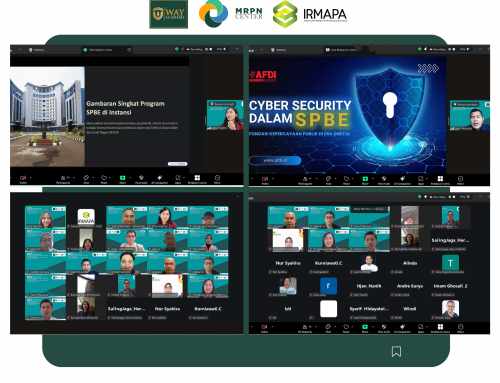Select the Imam Ghozali participant tile
The image size is (500, 383).
tap(450, 286)
